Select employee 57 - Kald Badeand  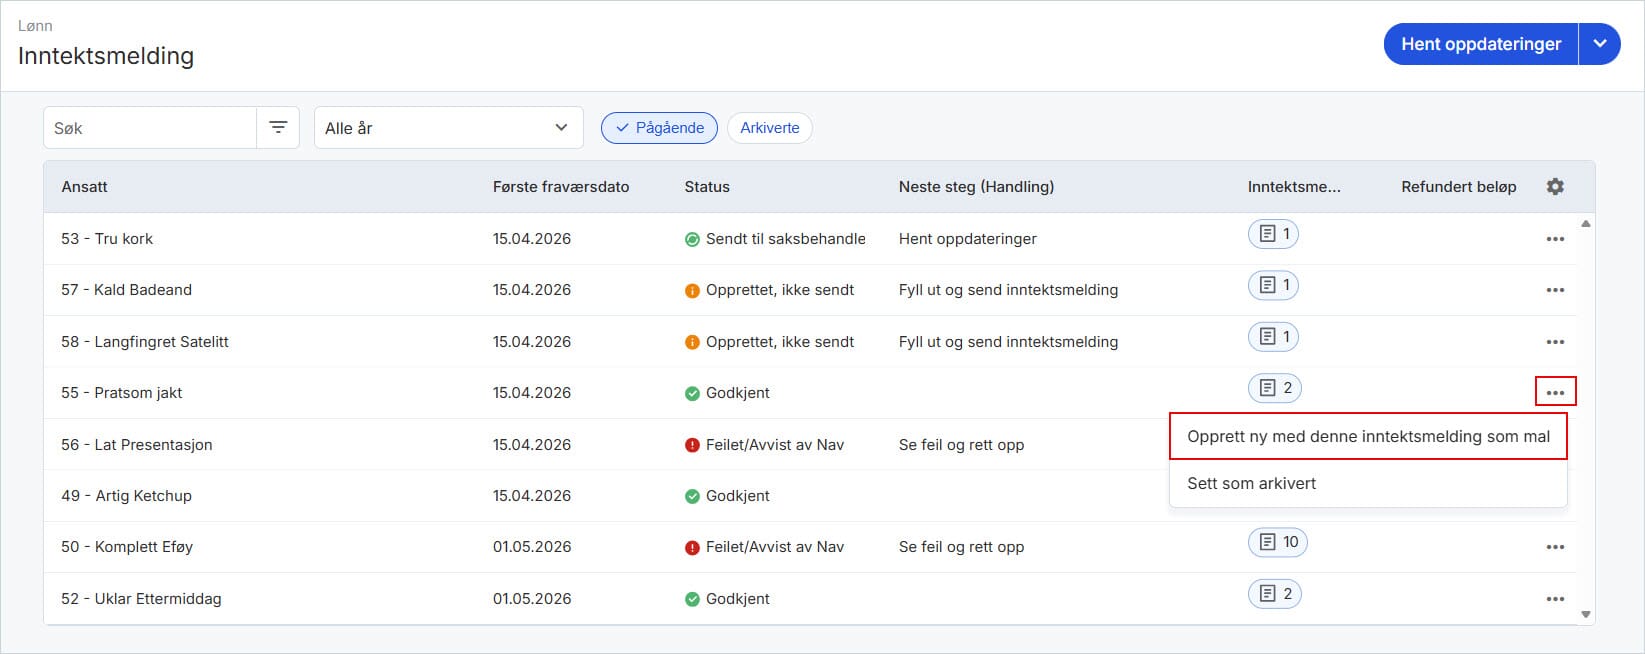click(126, 290)
